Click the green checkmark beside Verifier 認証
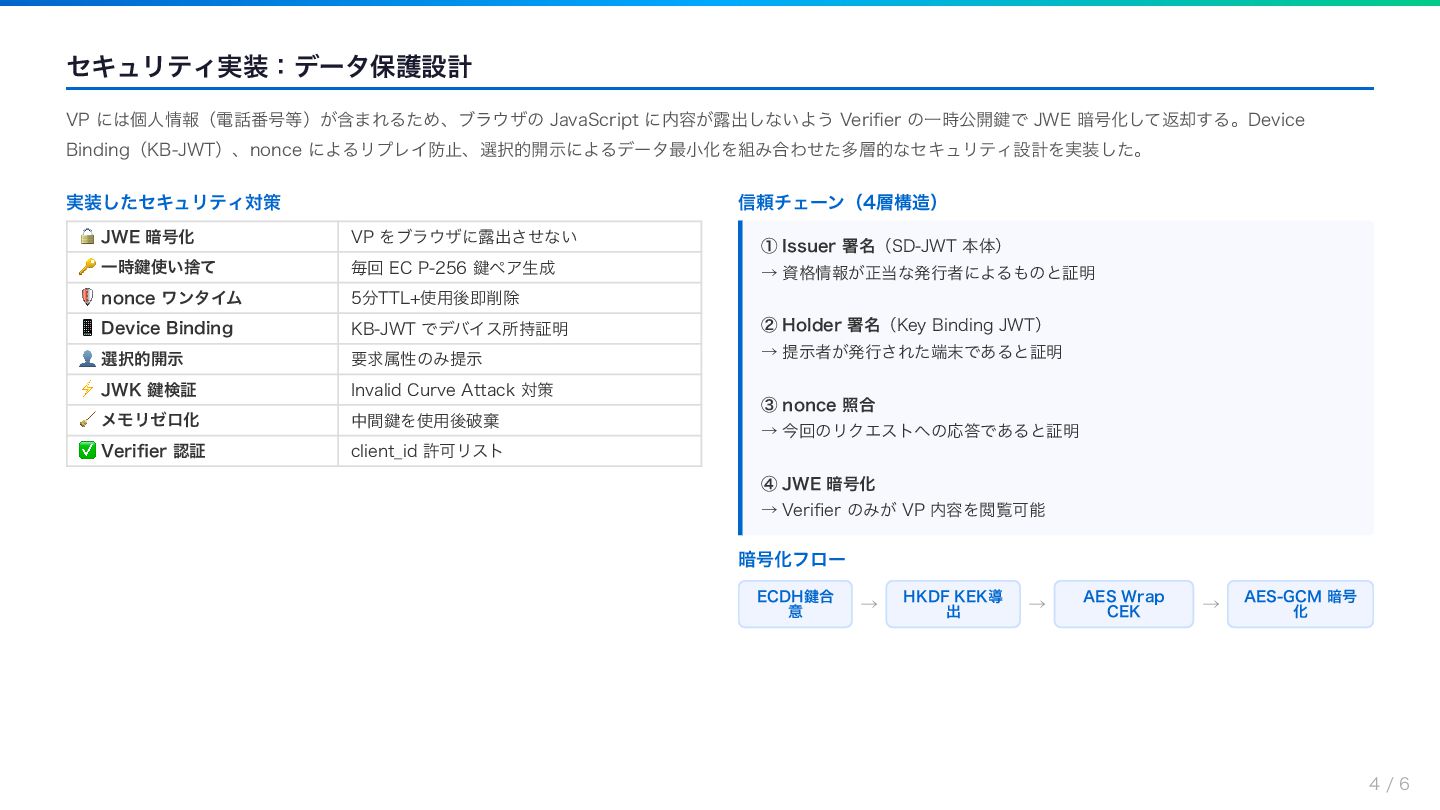Image resolution: width=1440 pixels, height=810 pixels. 87,451
